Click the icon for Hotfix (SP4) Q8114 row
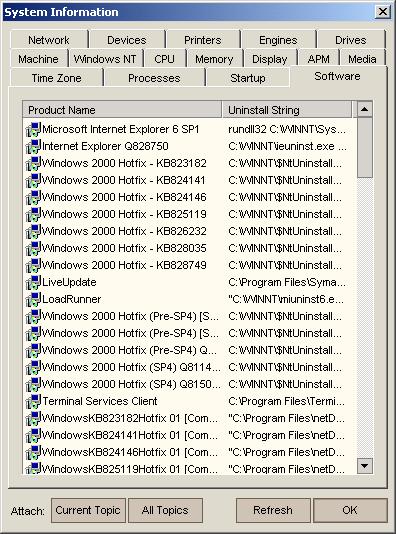 33,368
